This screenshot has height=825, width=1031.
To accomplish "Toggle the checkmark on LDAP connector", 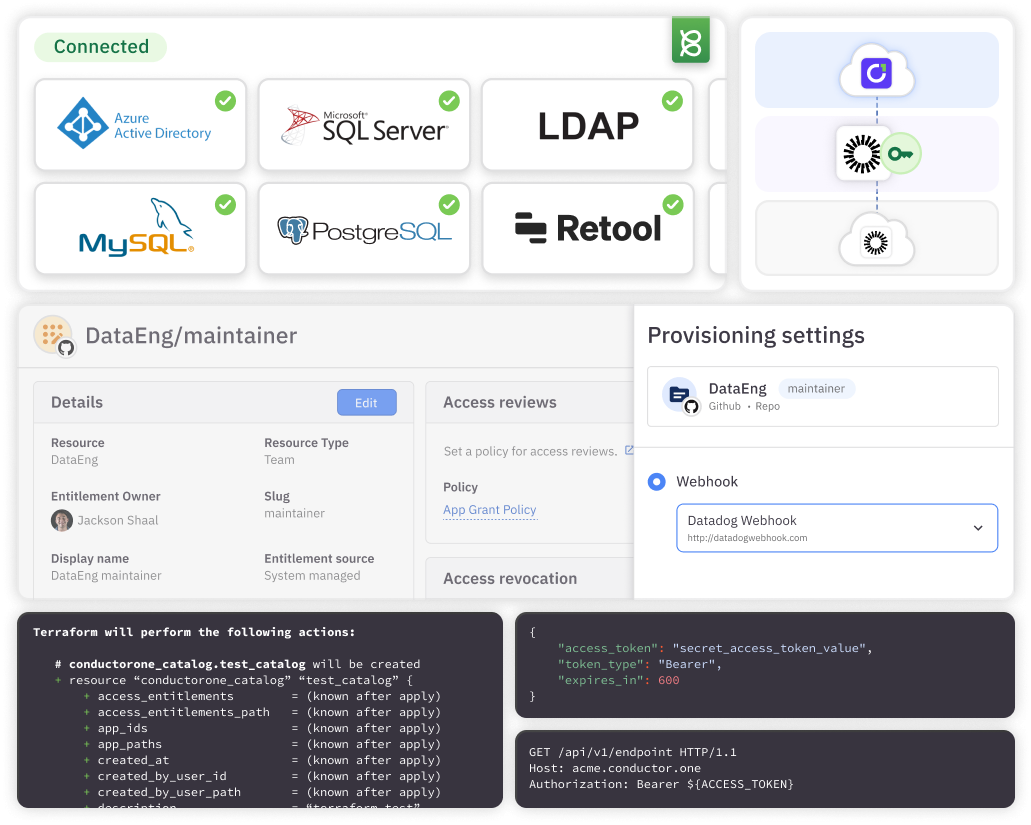I will [x=673, y=101].
